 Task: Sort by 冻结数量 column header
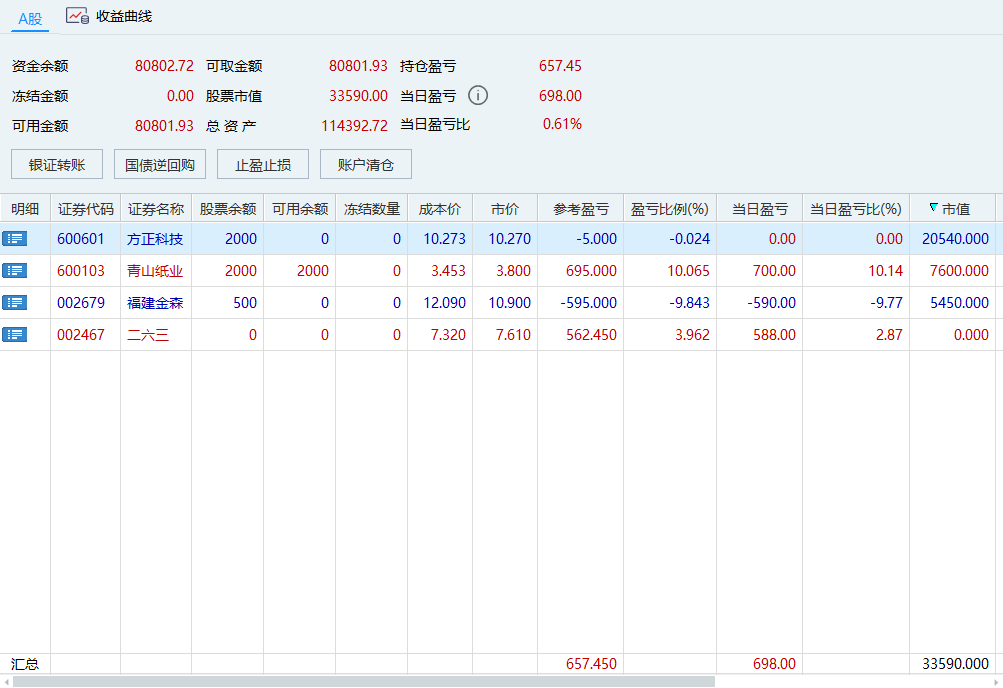point(372,208)
